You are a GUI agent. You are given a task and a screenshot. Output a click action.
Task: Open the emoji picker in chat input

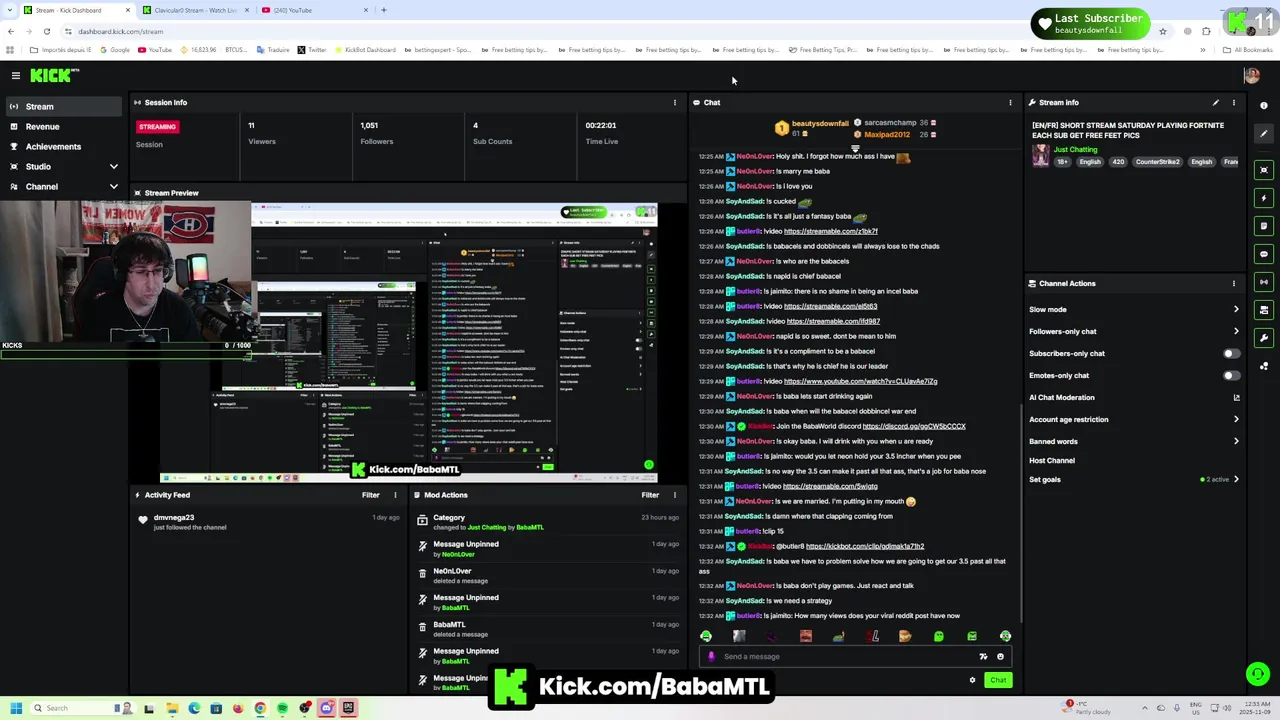[x=1000, y=657]
